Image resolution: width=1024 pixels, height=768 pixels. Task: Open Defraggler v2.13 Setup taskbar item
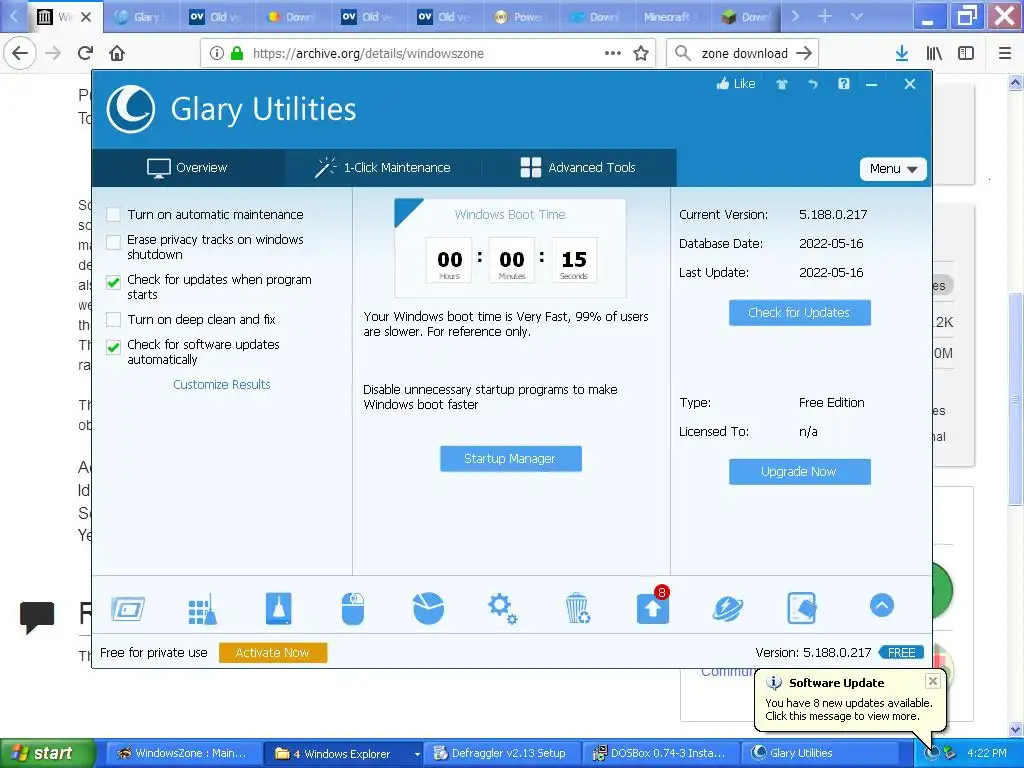(x=502, y=753)
